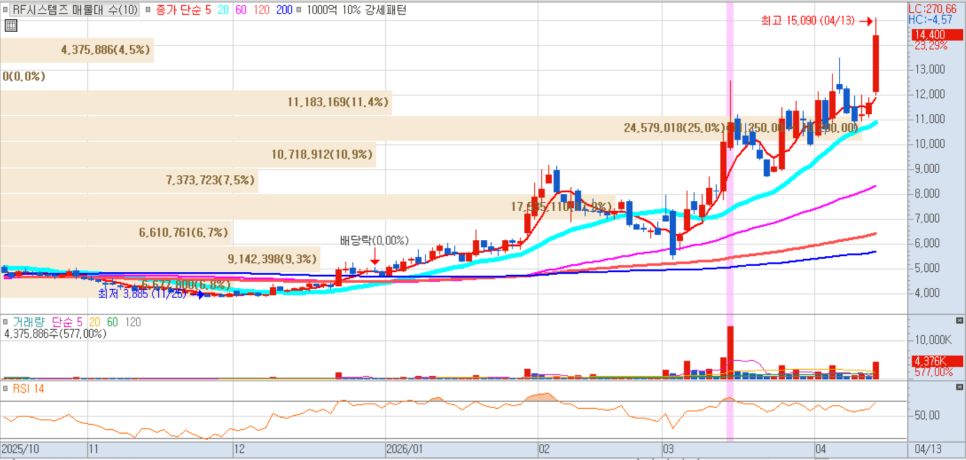Close the volume (거래량) panel with its X
Viewport: 966px width, 460px height.
958,321
